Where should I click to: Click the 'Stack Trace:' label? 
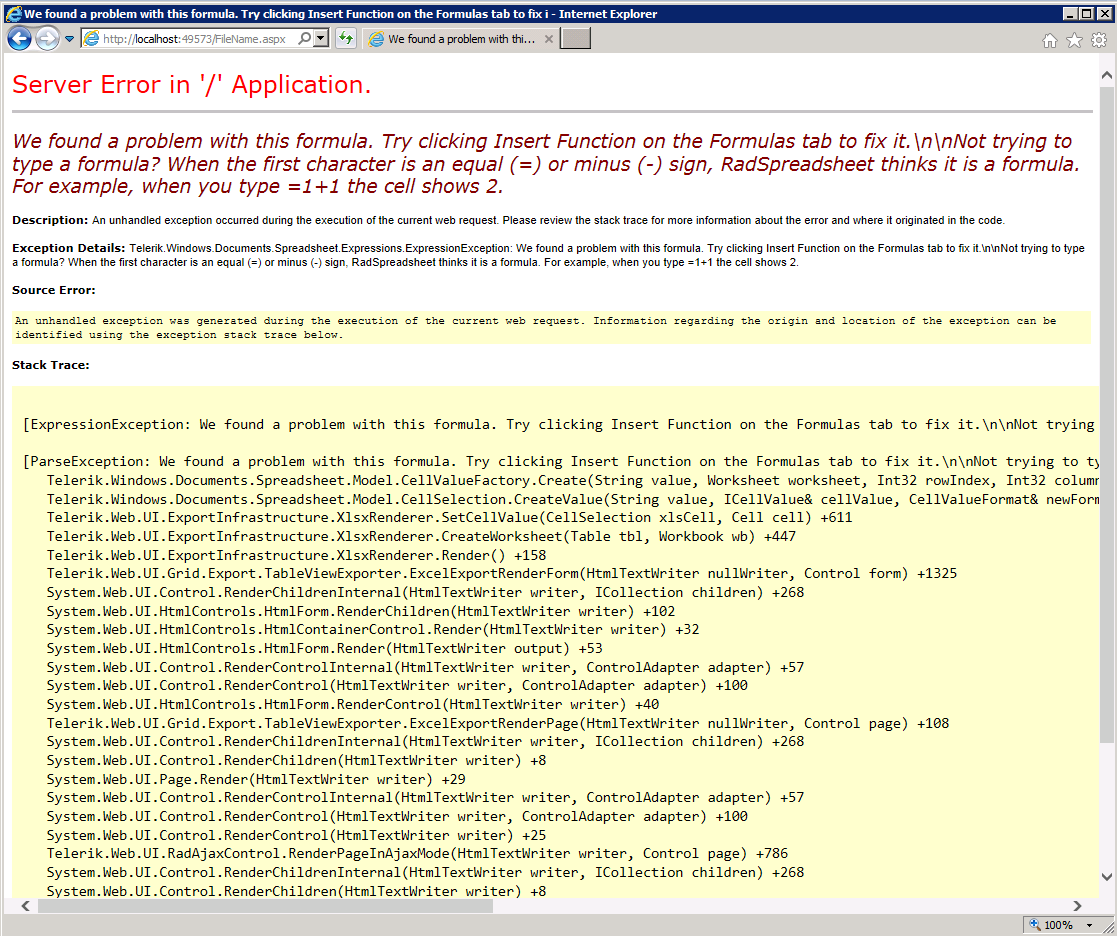51,365
